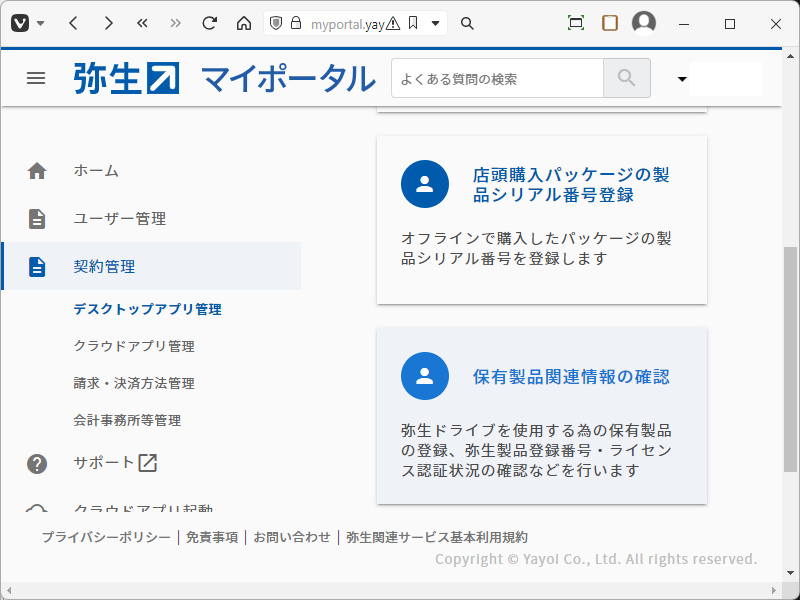Click the padlock site info icon

[296, 23]
